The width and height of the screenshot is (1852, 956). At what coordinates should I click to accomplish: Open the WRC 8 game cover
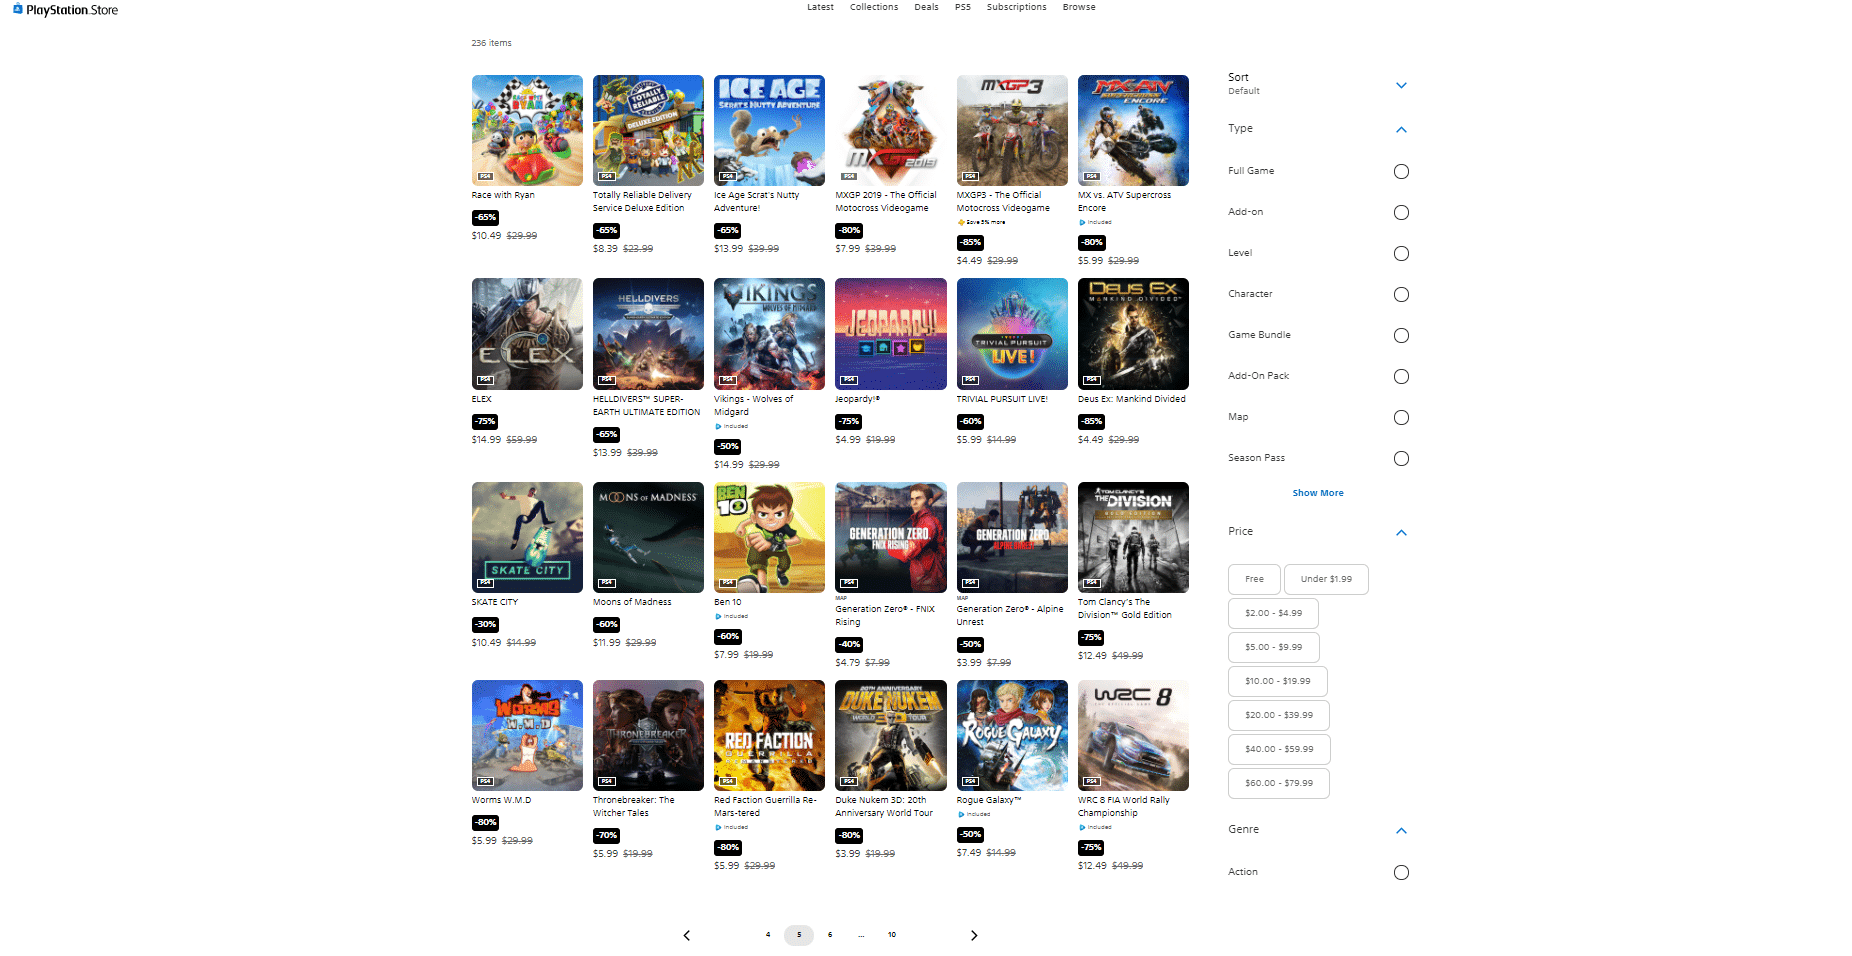point(1133,735)
